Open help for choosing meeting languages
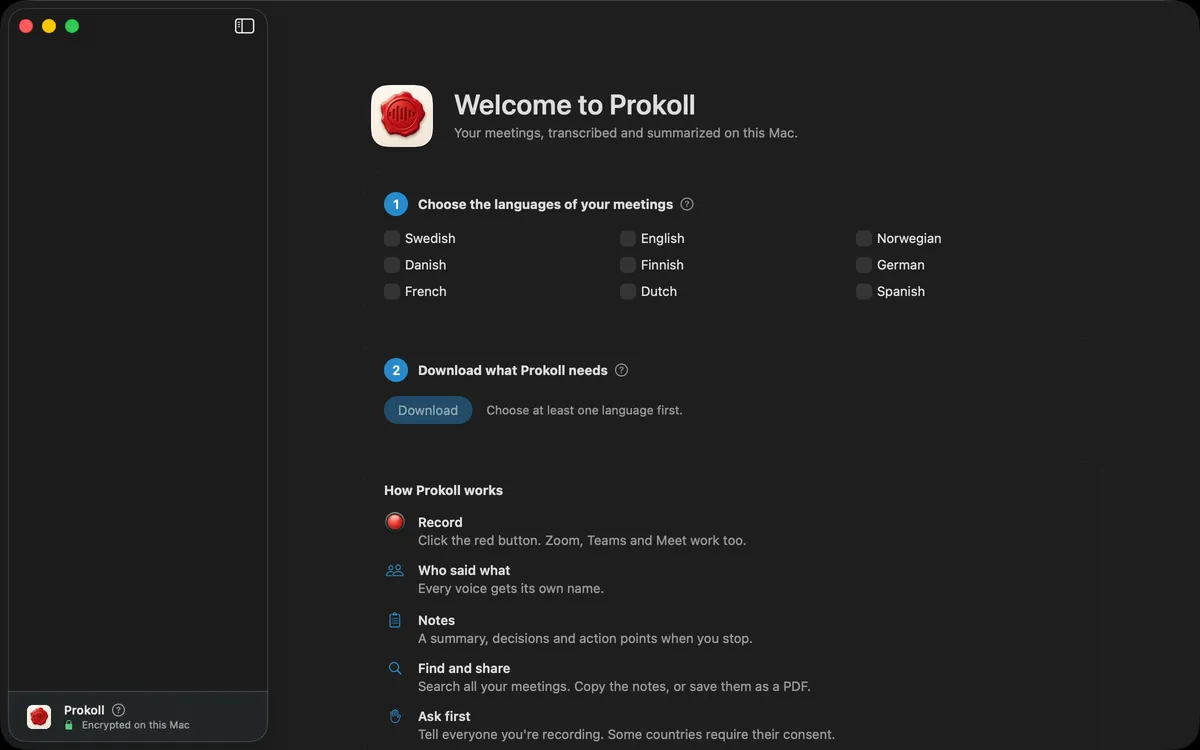This screenshot has height=750, width=1200. click(x=687, y=204)
